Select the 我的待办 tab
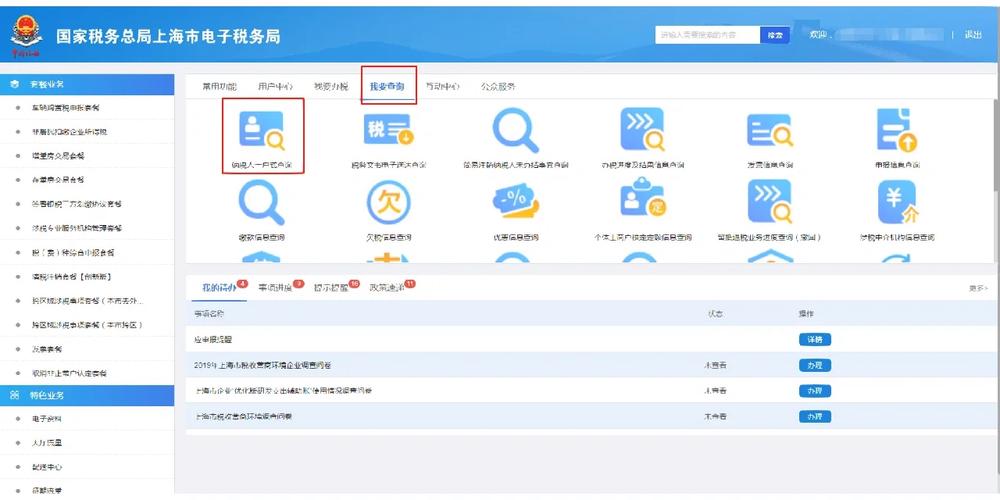This screenshot has height=500, width=1000. (220, 288)
